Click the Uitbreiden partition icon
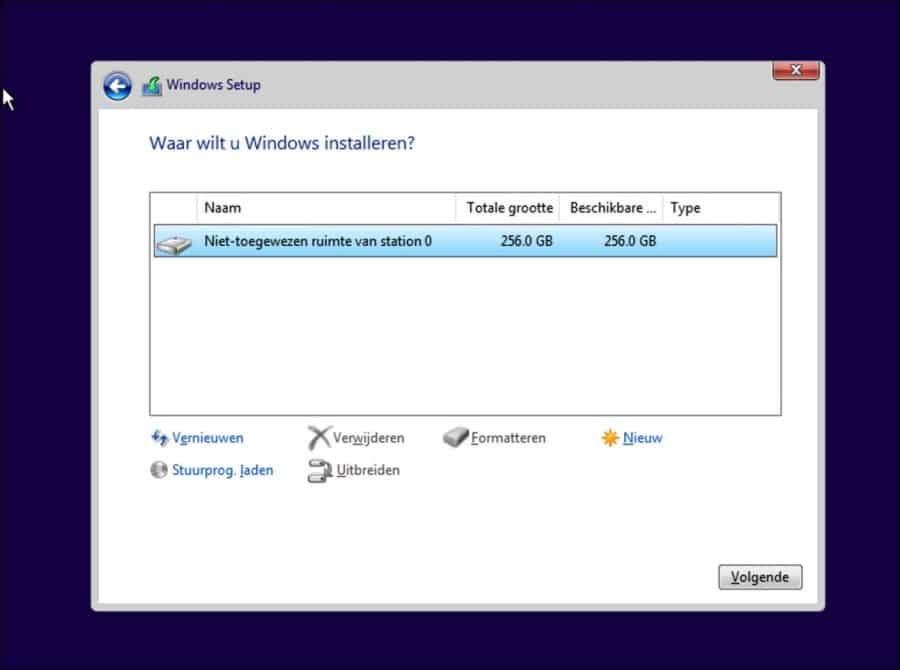The image size is (900, 670). 320,471
